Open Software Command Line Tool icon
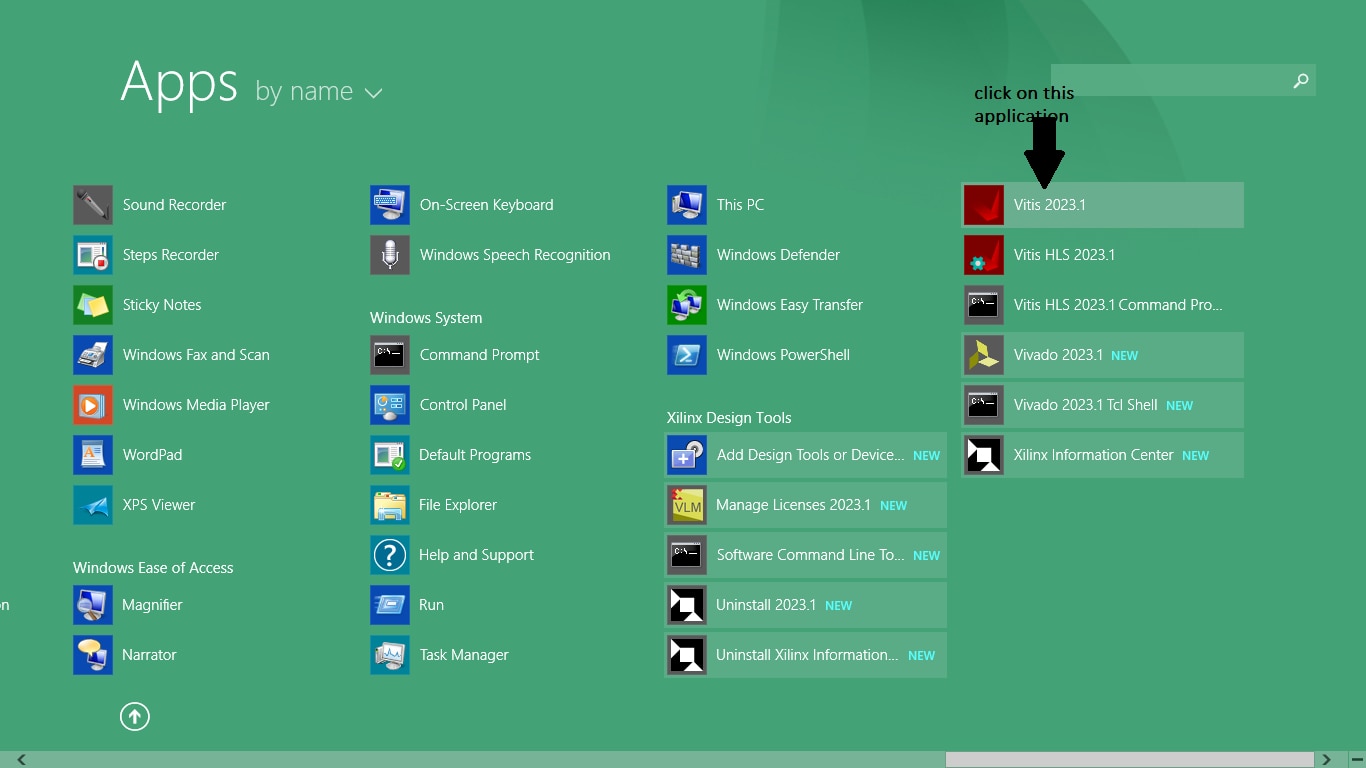 click(x=687, y=555)
